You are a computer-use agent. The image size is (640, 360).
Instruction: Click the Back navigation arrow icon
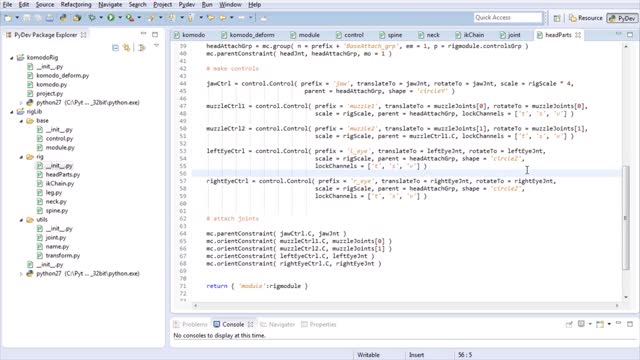(223, 18)
